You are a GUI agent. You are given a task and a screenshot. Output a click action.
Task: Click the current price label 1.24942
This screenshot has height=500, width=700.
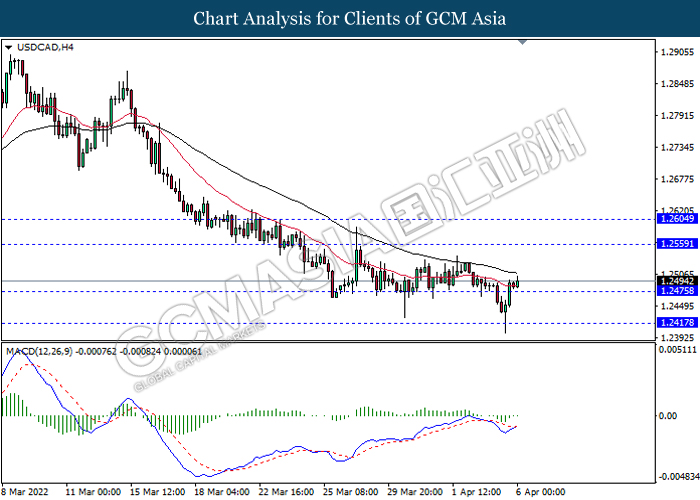coord(677,281)
